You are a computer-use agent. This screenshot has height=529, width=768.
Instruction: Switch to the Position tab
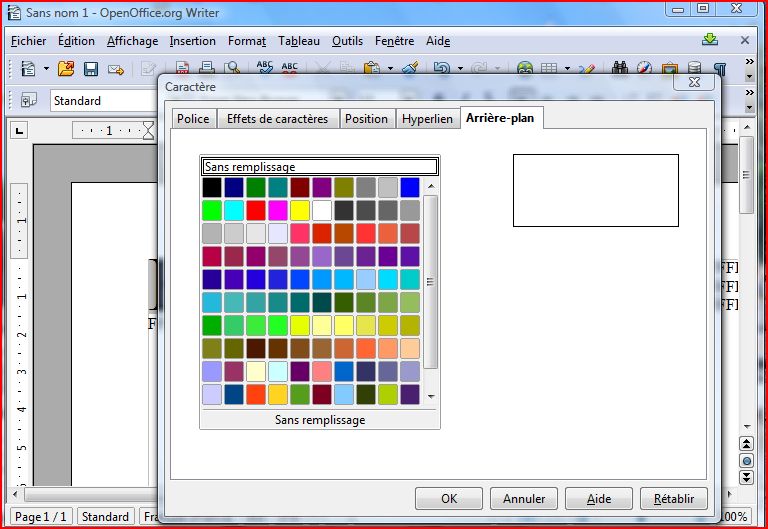coord(366,119)
